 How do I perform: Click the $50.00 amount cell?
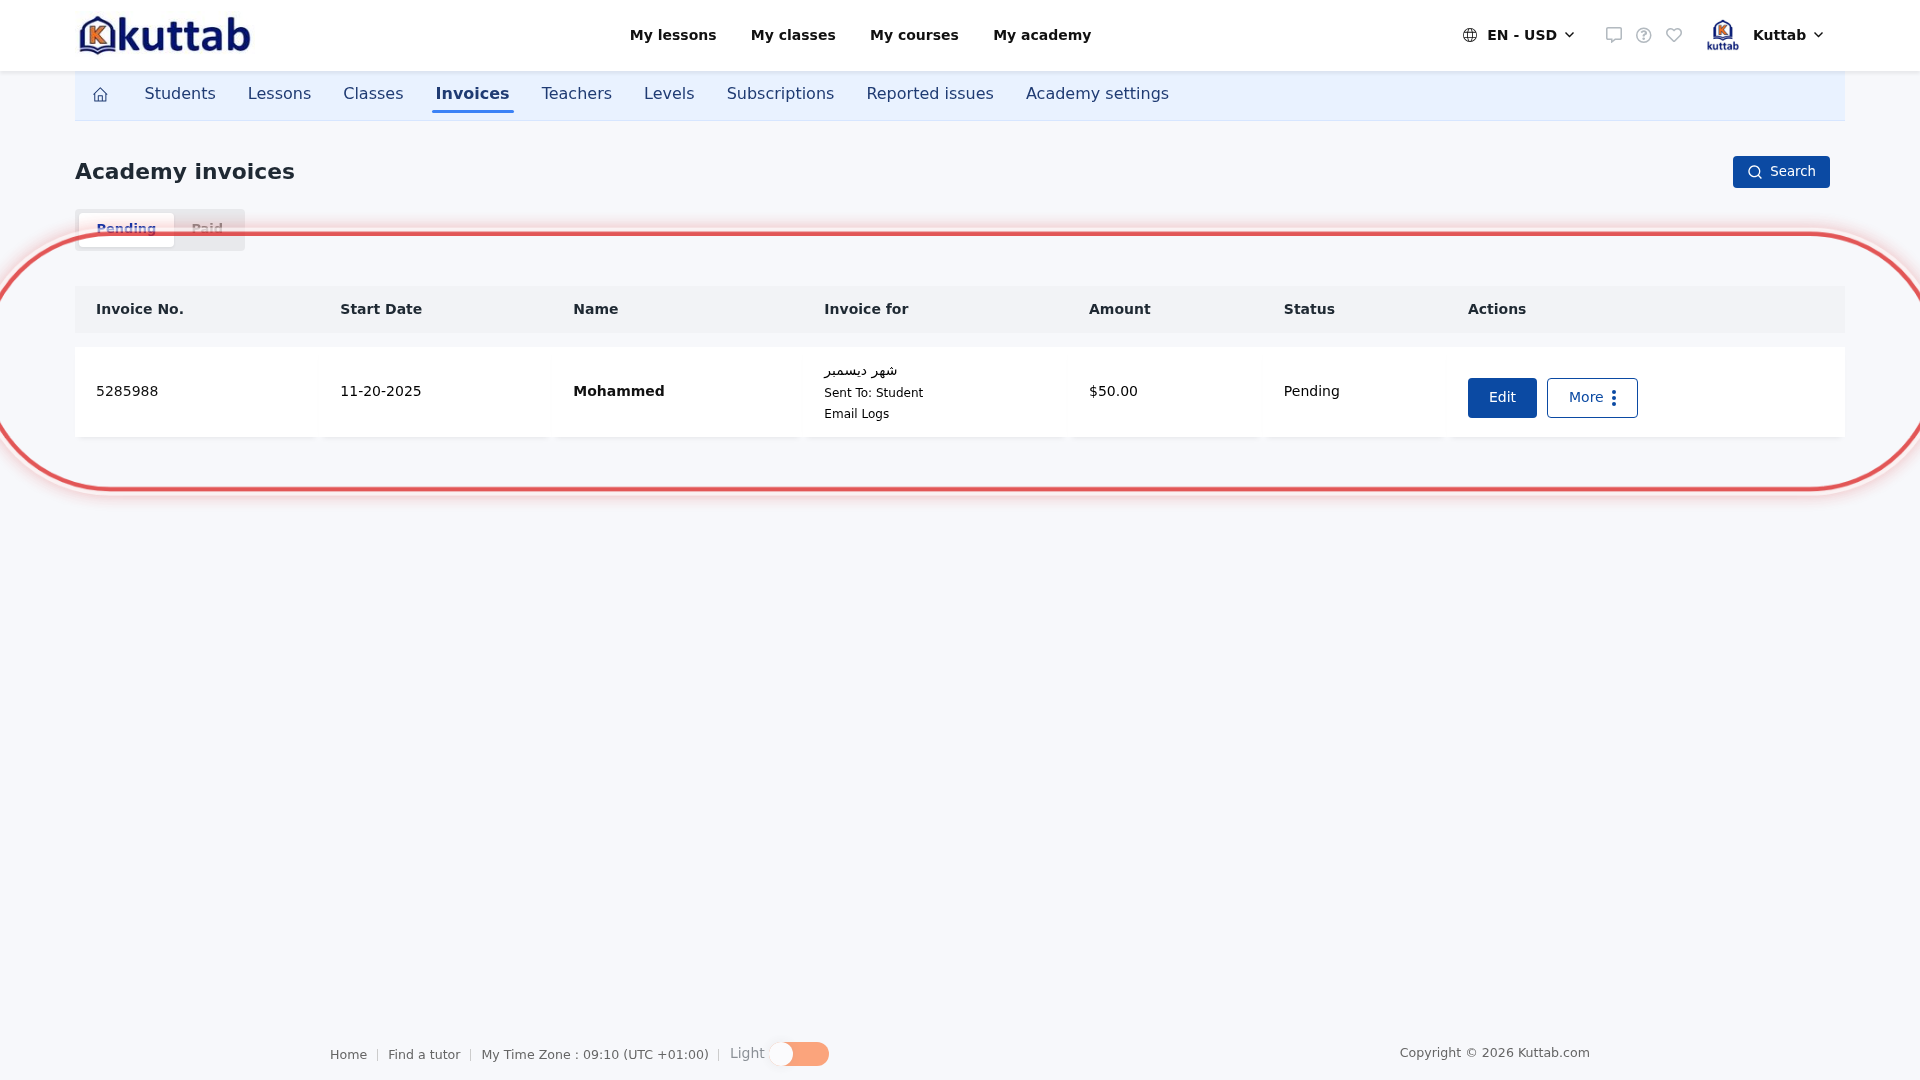pyautogui.click(x=1113, y=391)
